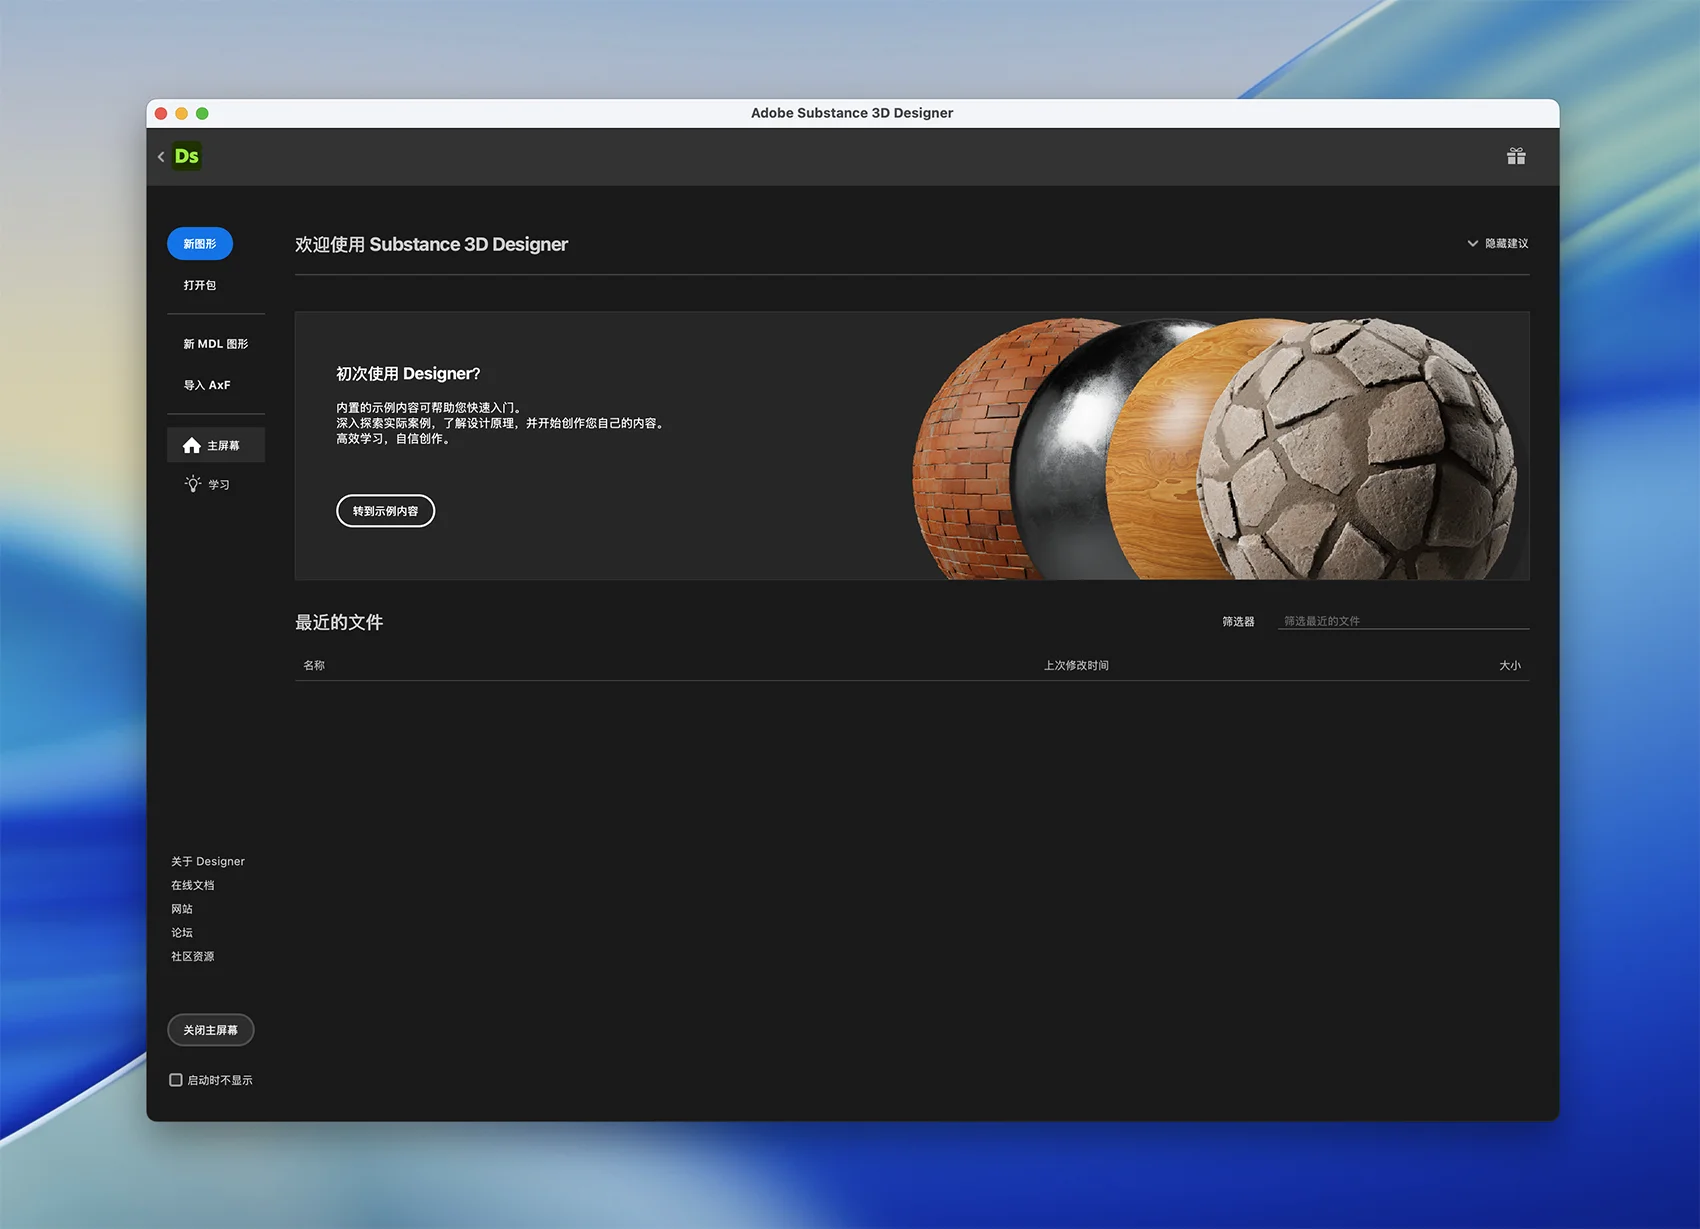Click the 筛选最近的文件 filter field
This screenshot has height=1229, width=1700.
coord(1402,621)
